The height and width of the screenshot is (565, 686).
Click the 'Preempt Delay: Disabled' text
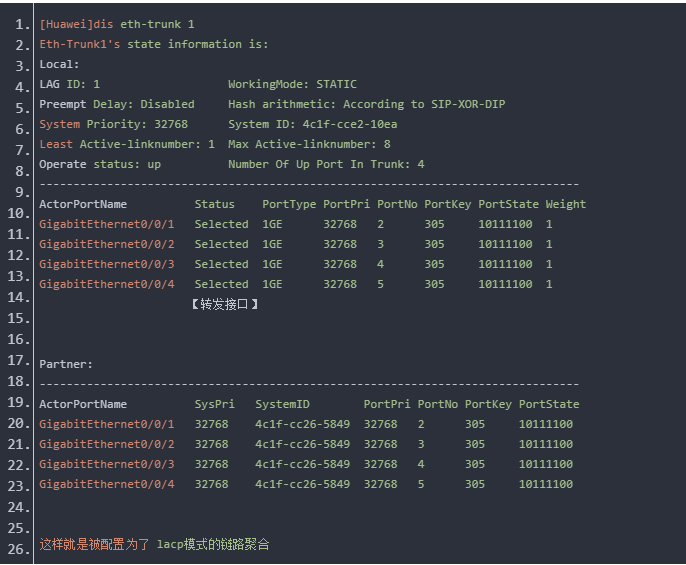tap(116, 104)
